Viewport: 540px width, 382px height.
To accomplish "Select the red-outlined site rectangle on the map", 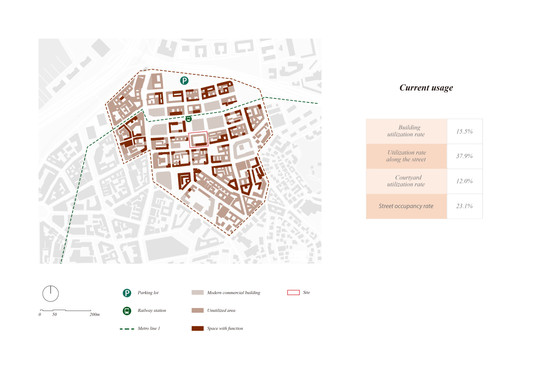I will (199, 140).
